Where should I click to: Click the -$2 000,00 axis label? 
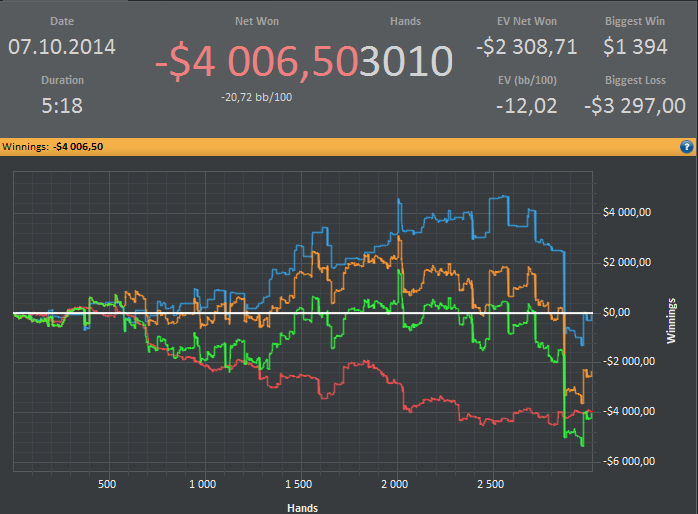629,361
